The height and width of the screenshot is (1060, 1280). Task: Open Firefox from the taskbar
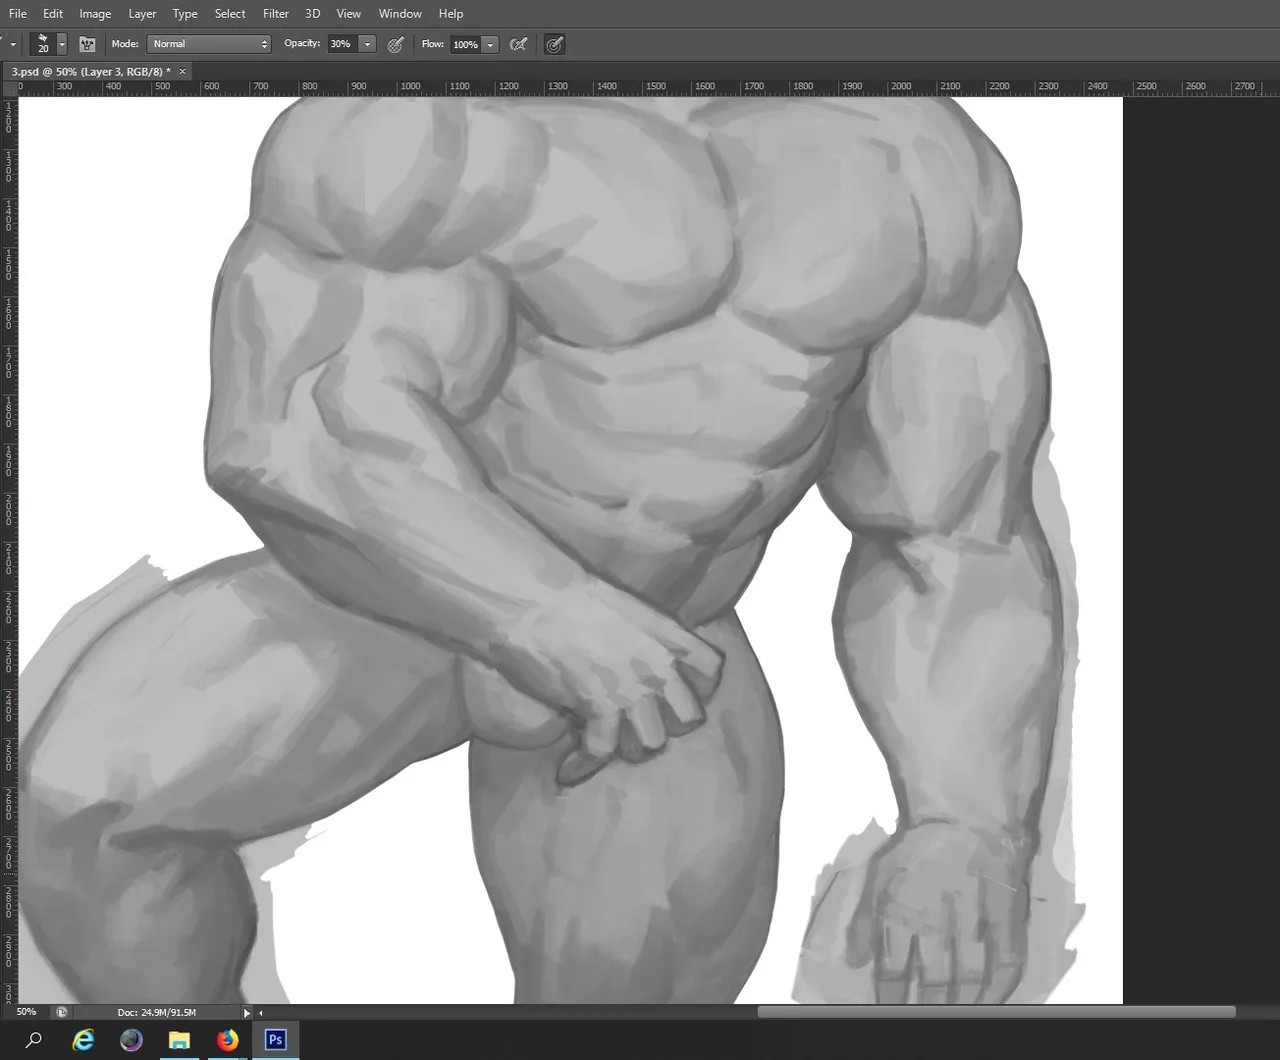pyautogui.click(x=228, y=1040)
